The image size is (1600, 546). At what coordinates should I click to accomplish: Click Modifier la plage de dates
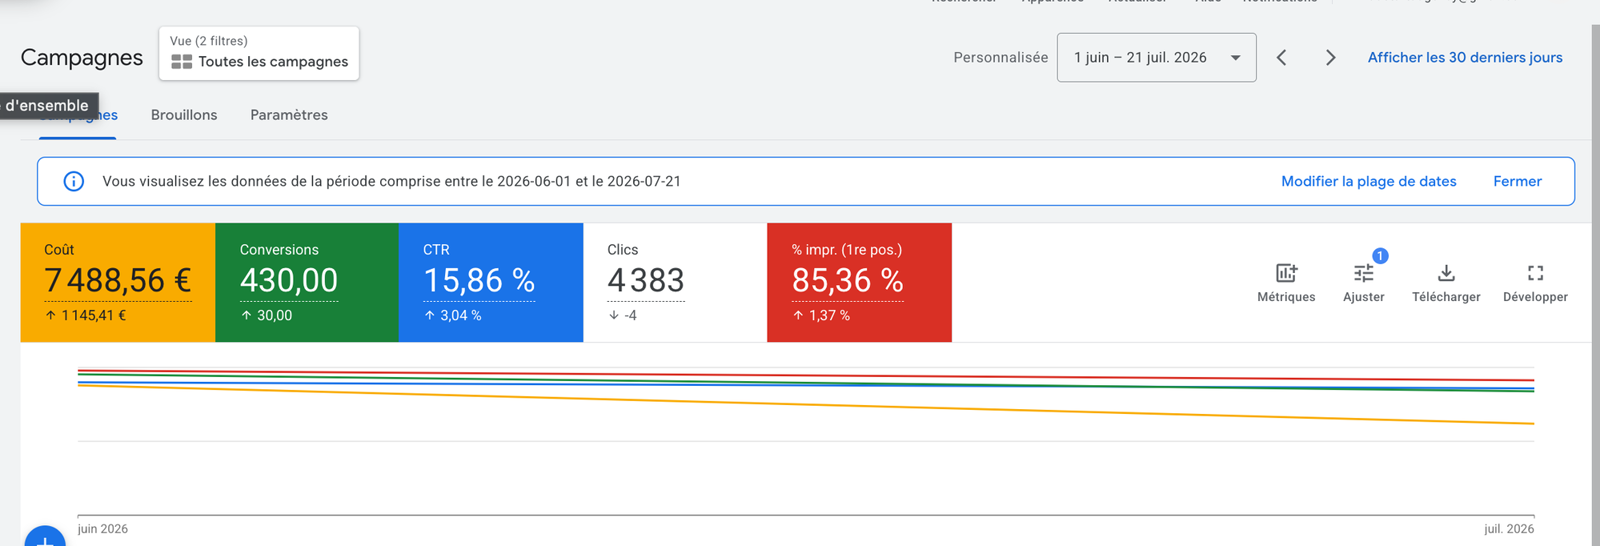tap(1368, 181)
